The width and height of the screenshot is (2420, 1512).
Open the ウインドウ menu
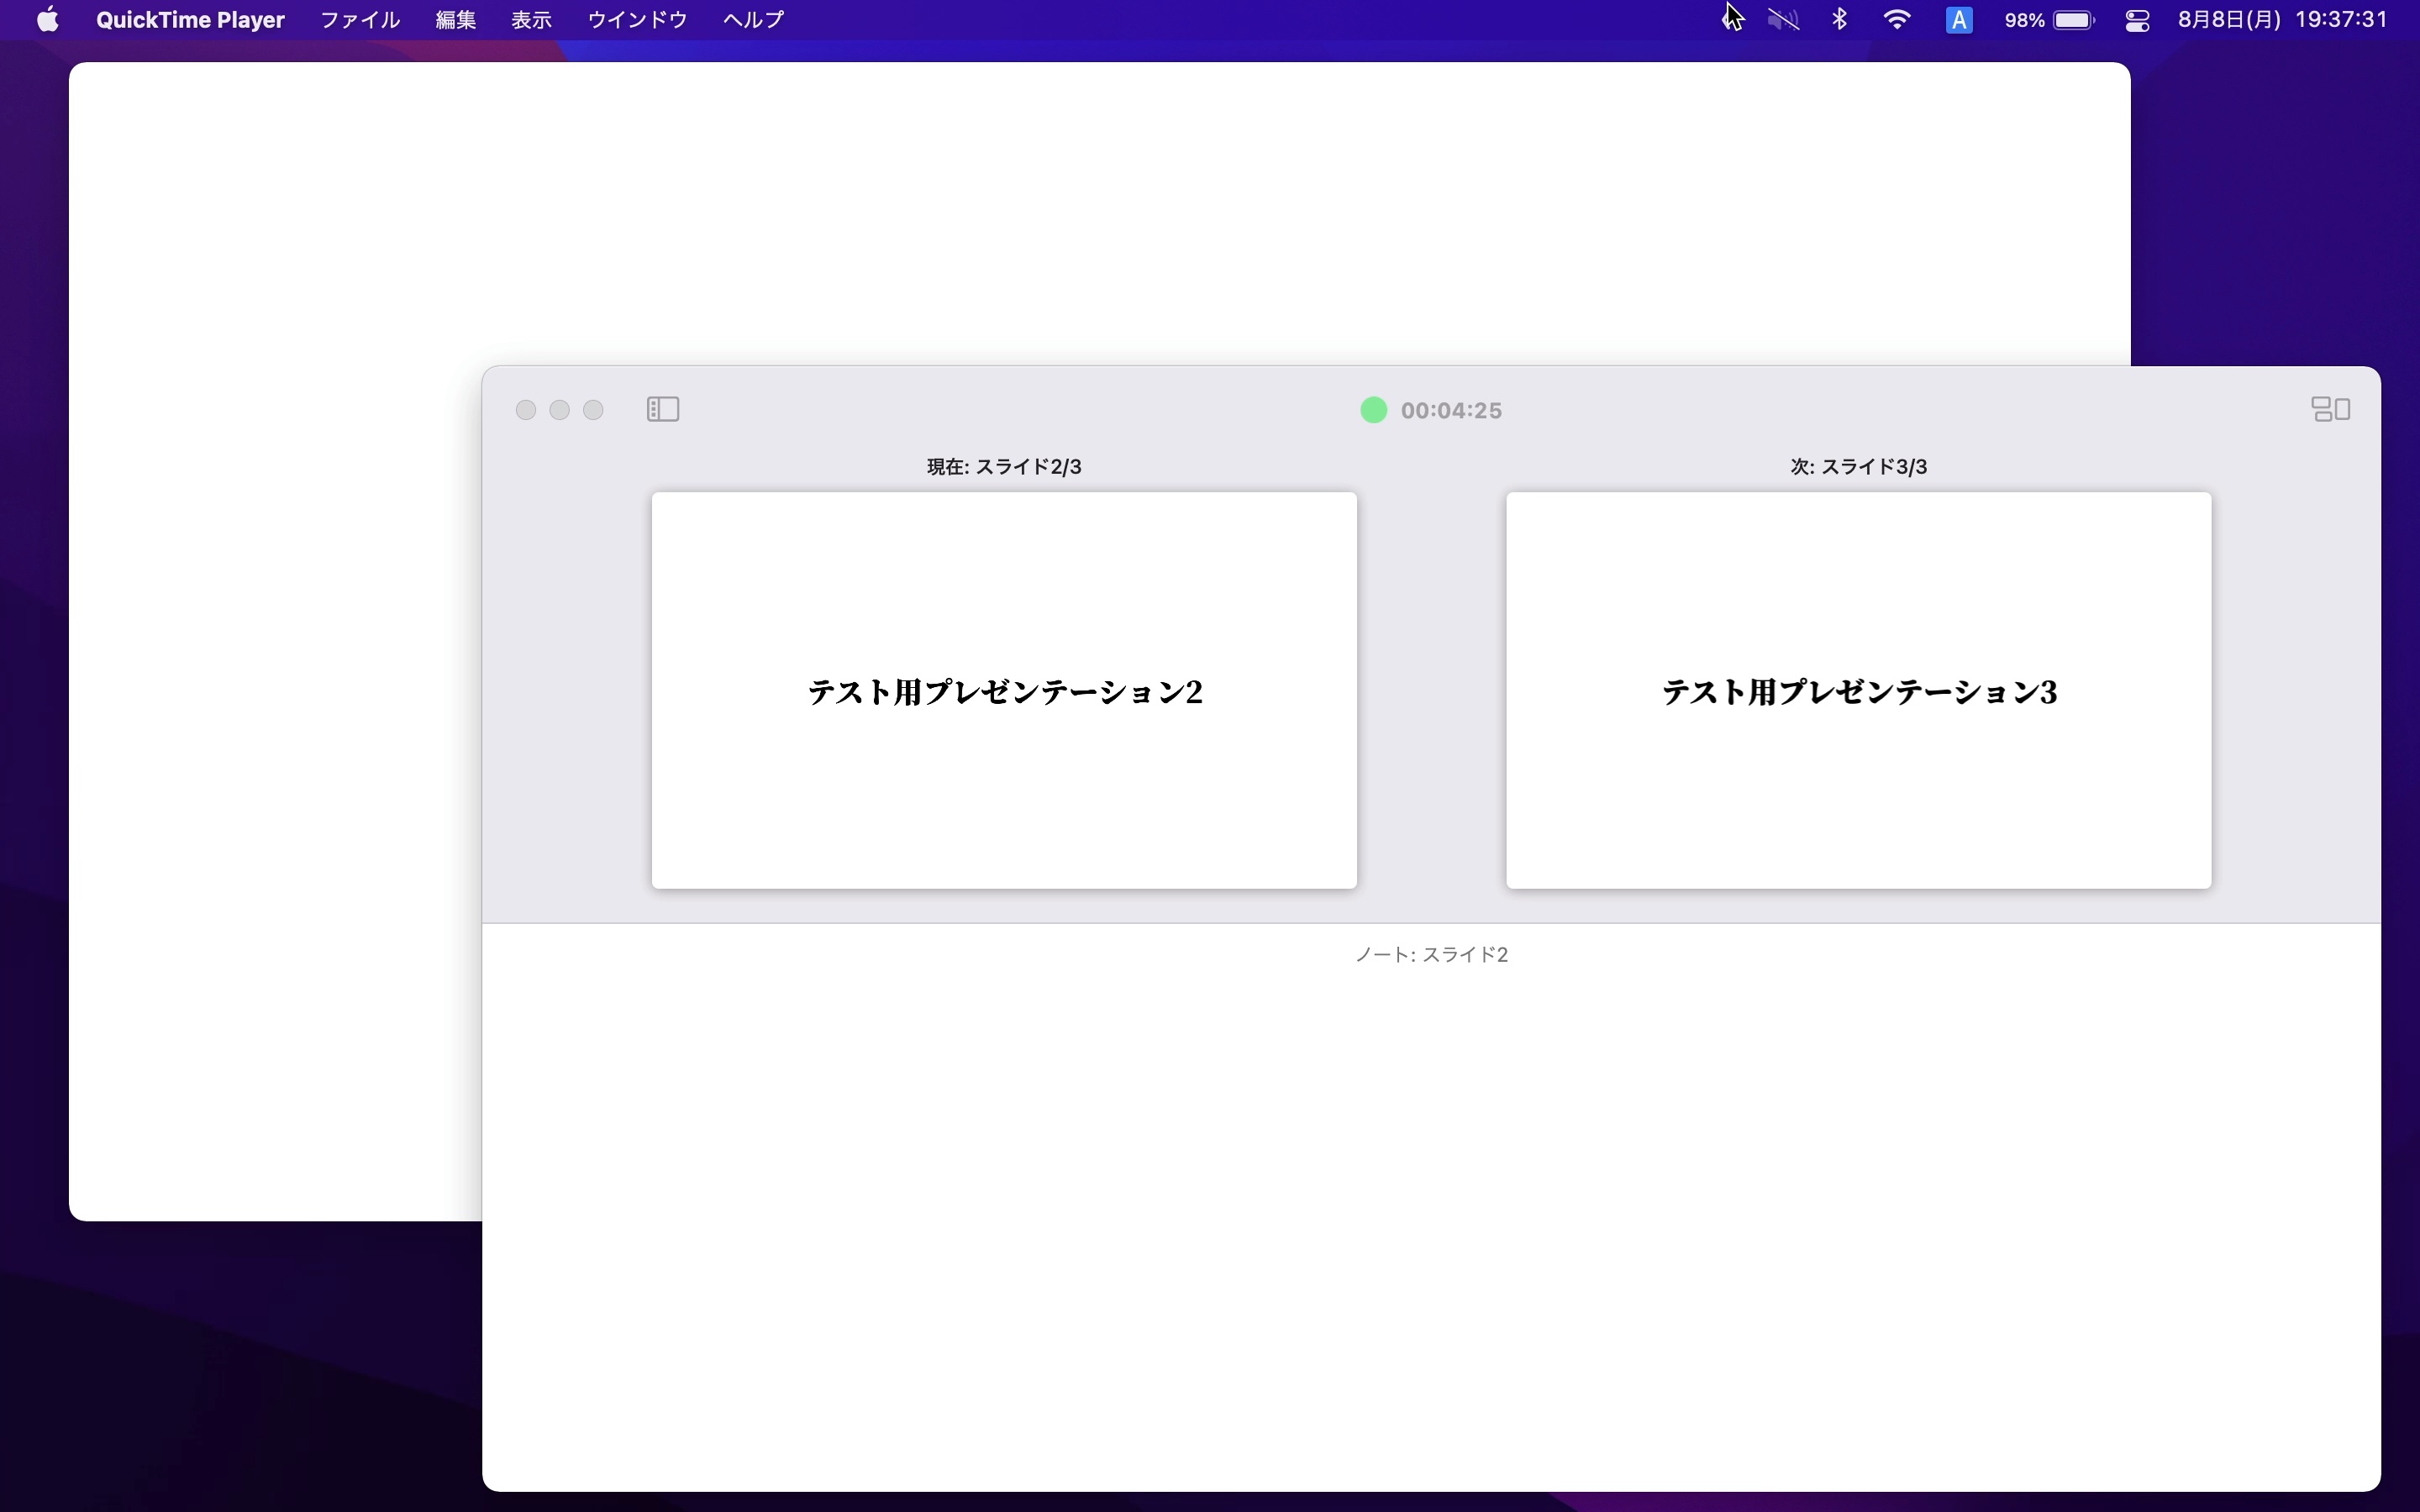coord(637,20)
